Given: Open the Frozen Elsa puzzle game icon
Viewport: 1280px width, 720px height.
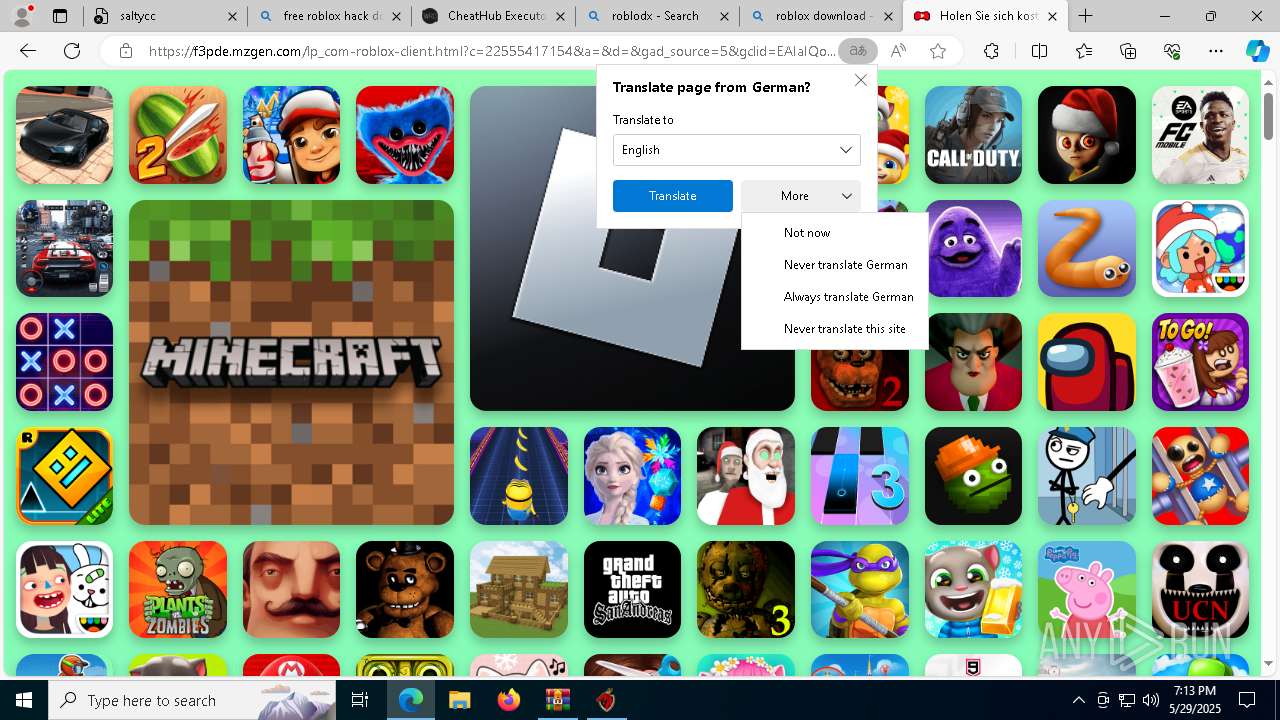Looking at the screenshot, I should pyautogui.click(x=632, y=476).
